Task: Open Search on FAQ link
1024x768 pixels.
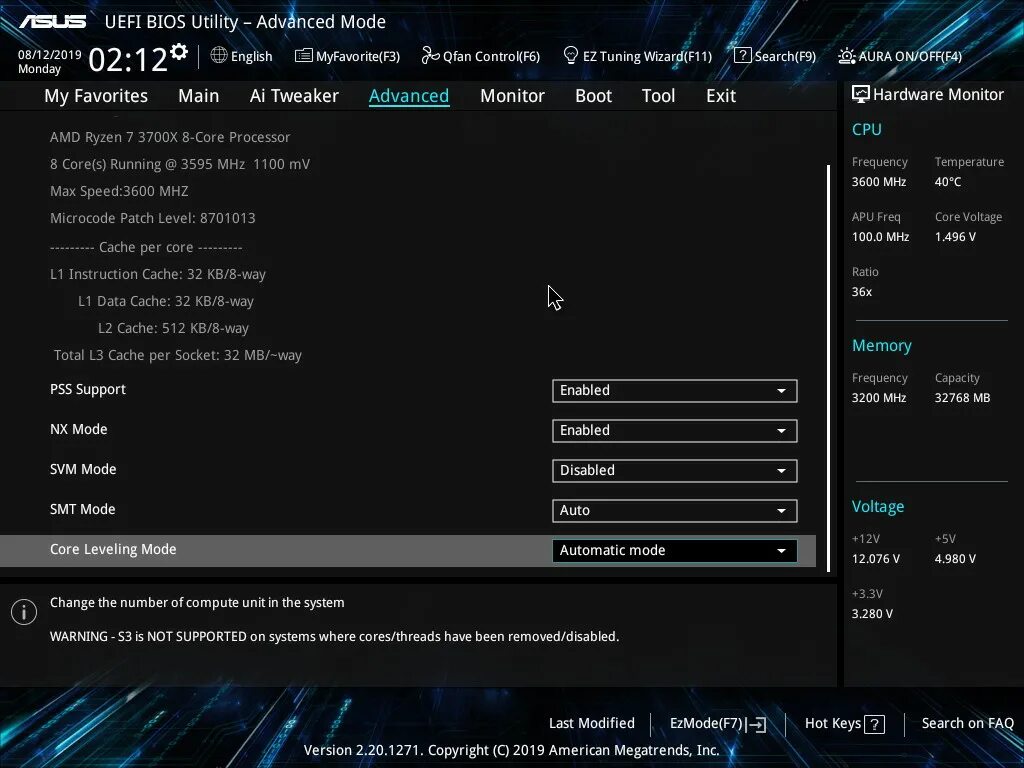Action: tap(967, 724)
